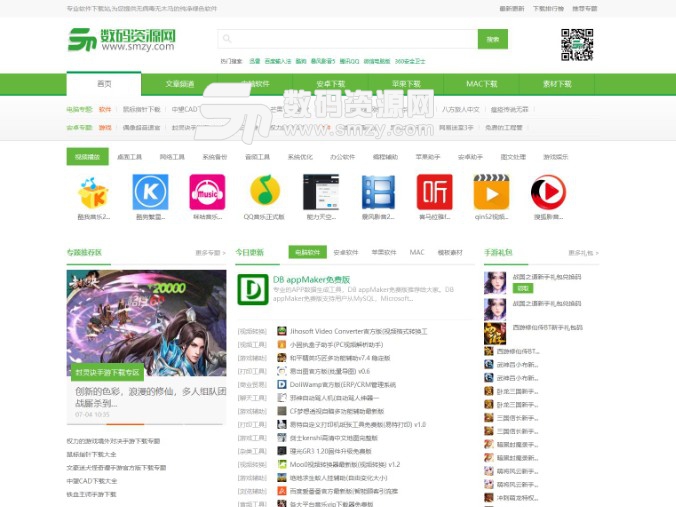Select the 网络工具 category tab
Screen dimensions: 676x507
tap(172, 157)
